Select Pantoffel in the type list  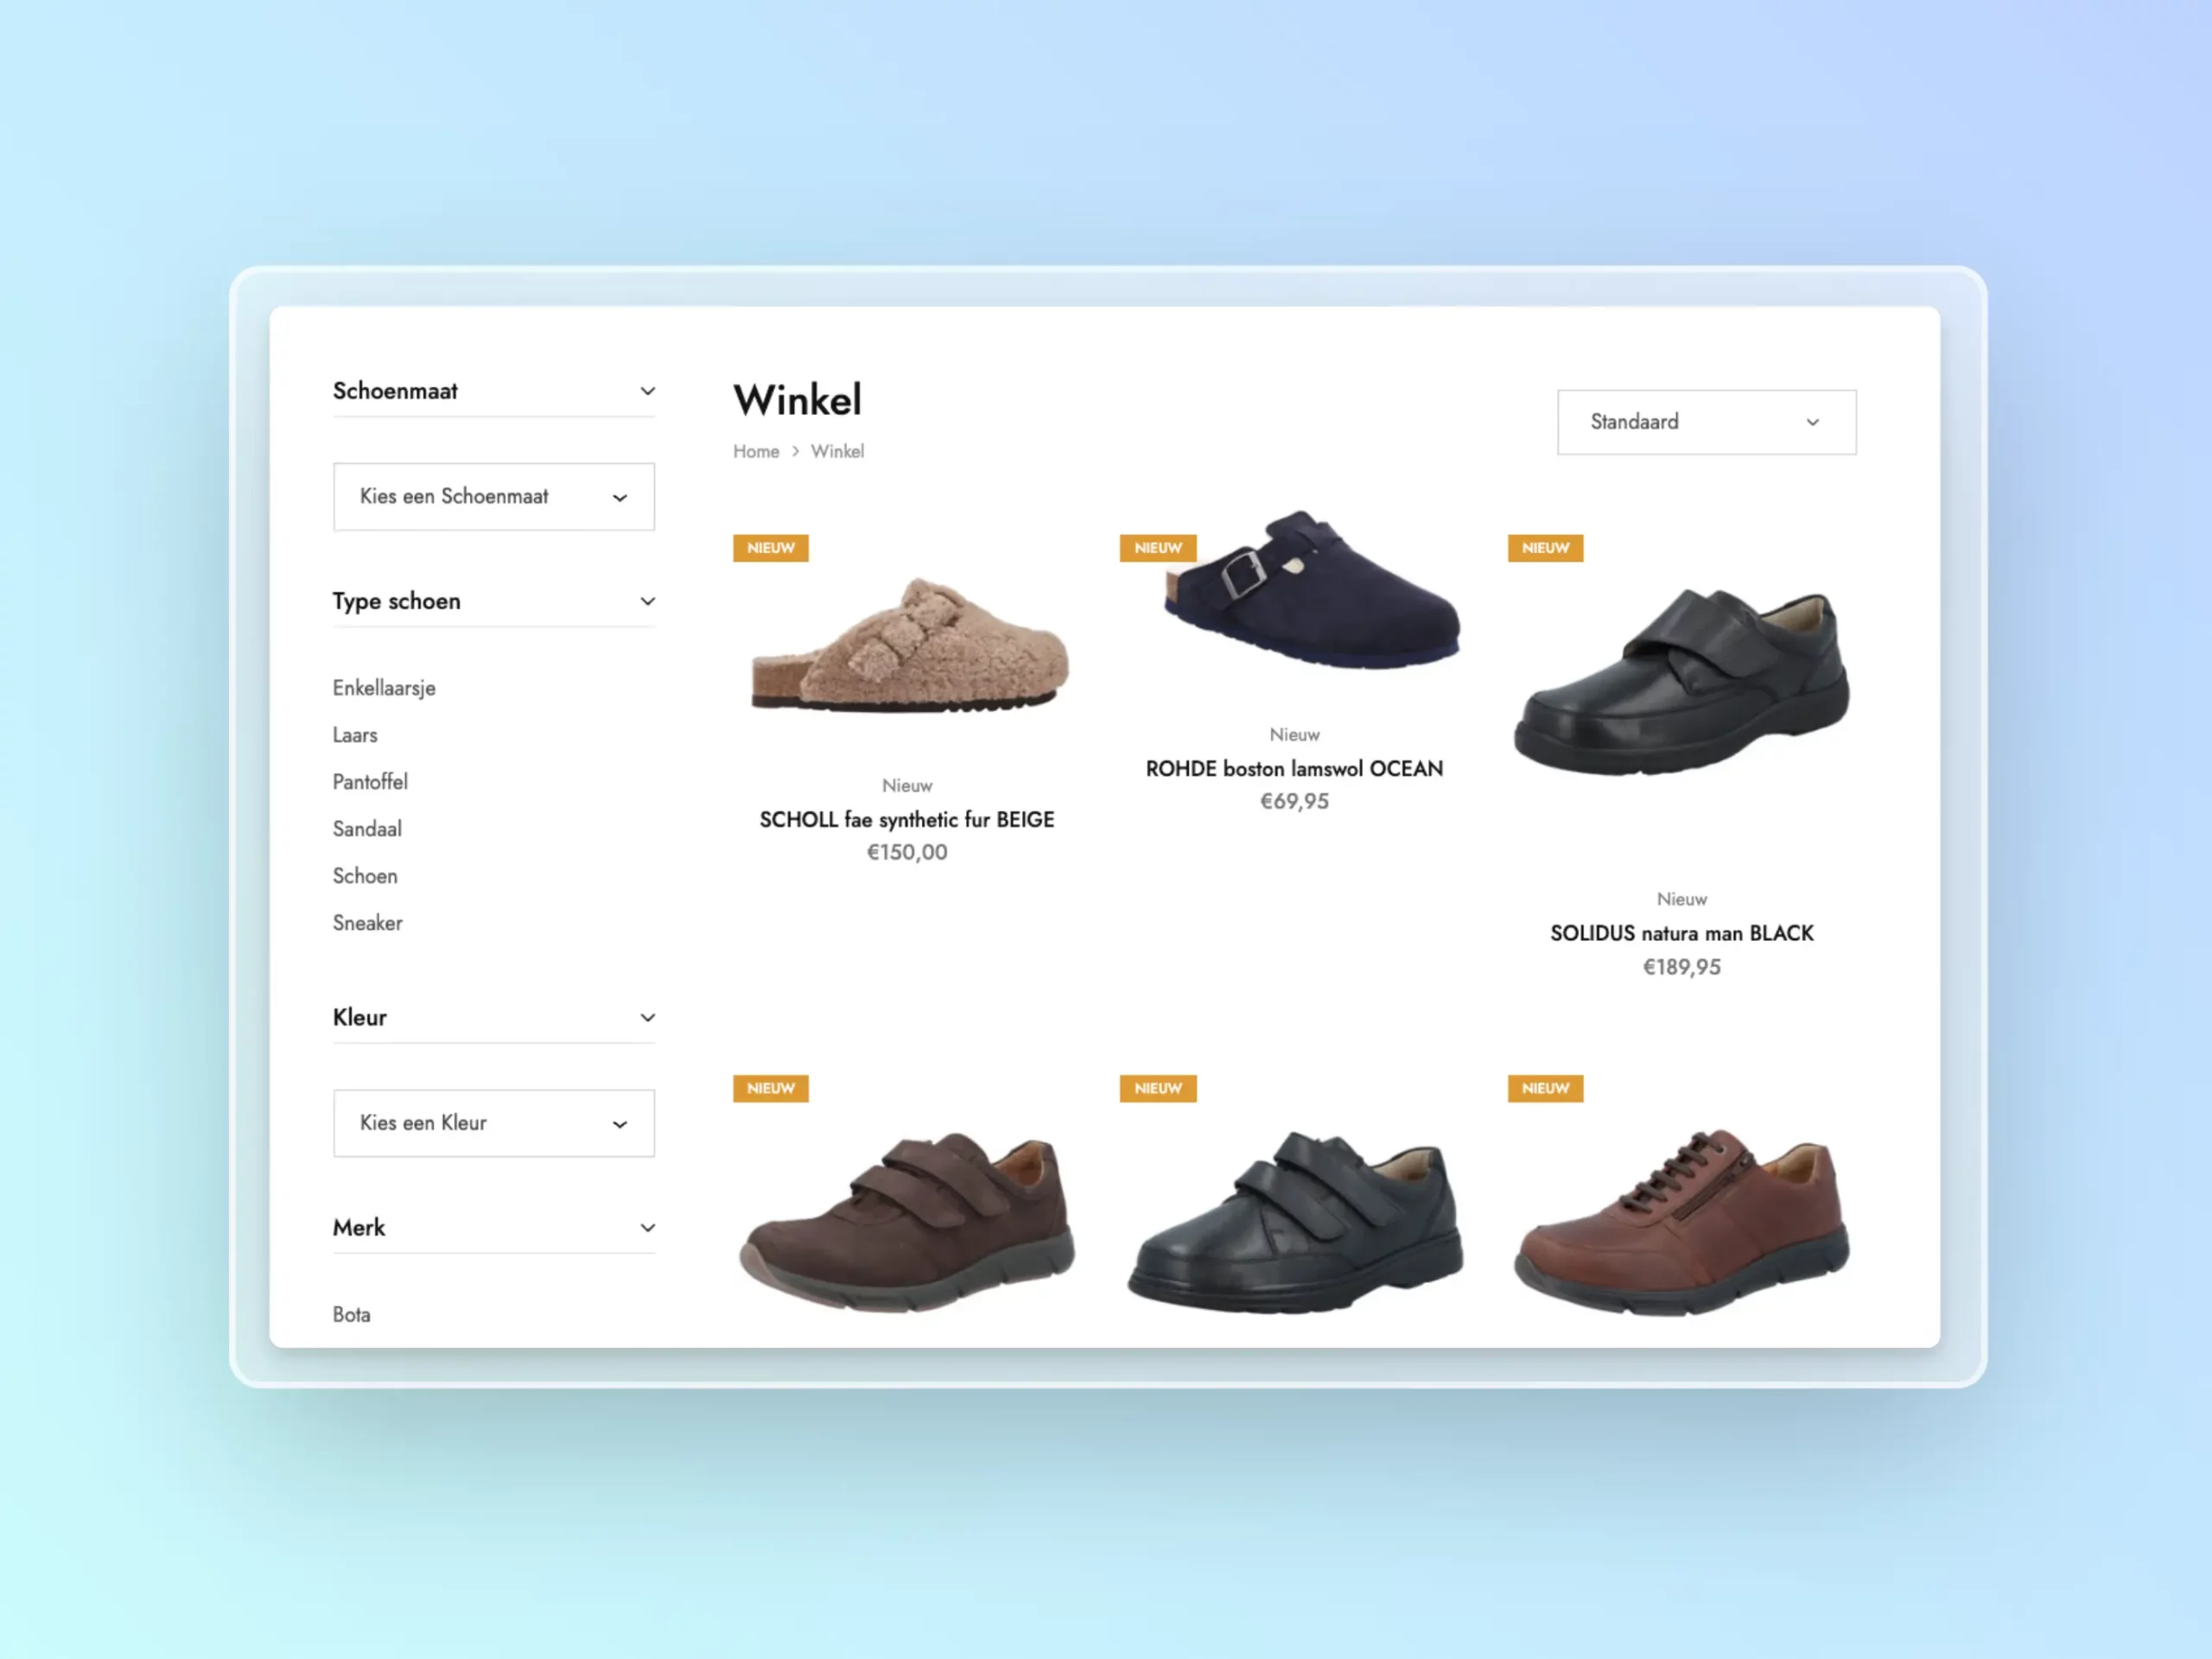370,782
